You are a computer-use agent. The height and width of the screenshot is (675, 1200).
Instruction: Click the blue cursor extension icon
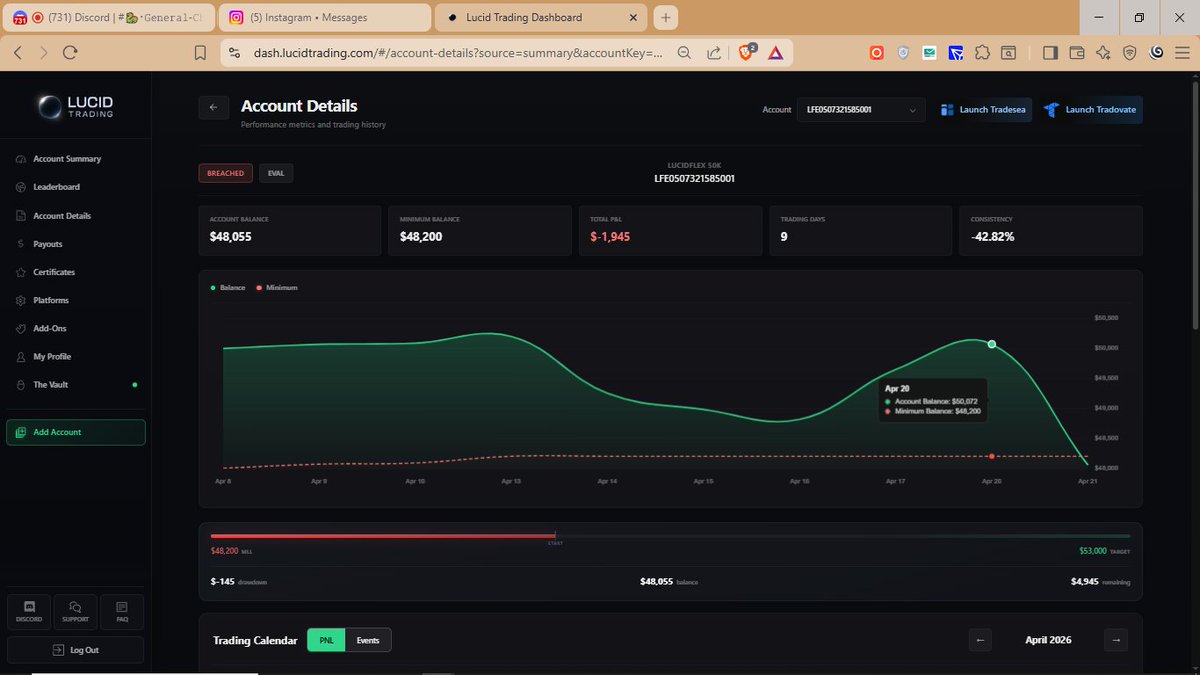(x=956, y=53)
